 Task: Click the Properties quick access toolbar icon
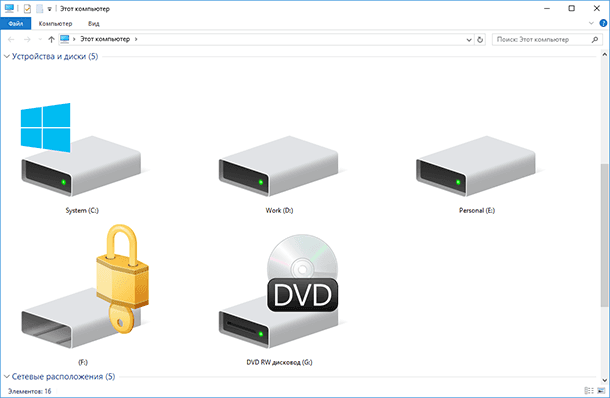pyautogui.click(x=27, y=9)
